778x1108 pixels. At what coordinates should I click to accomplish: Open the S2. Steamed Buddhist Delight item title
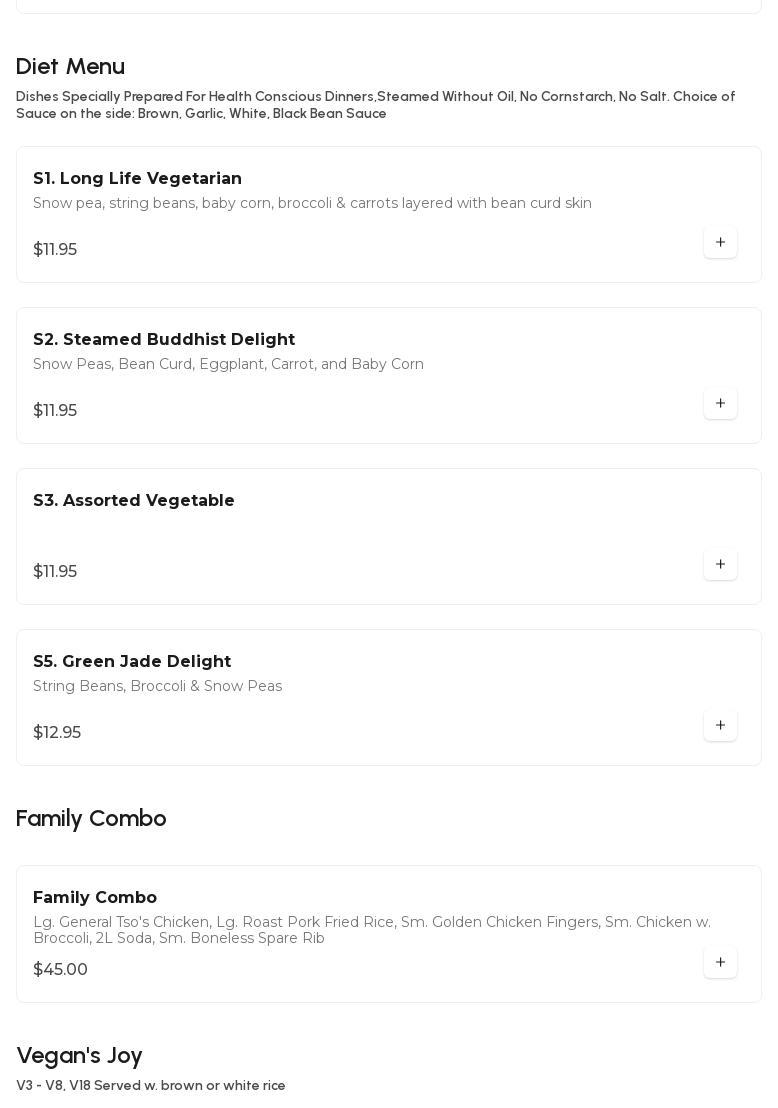(164, 339)
